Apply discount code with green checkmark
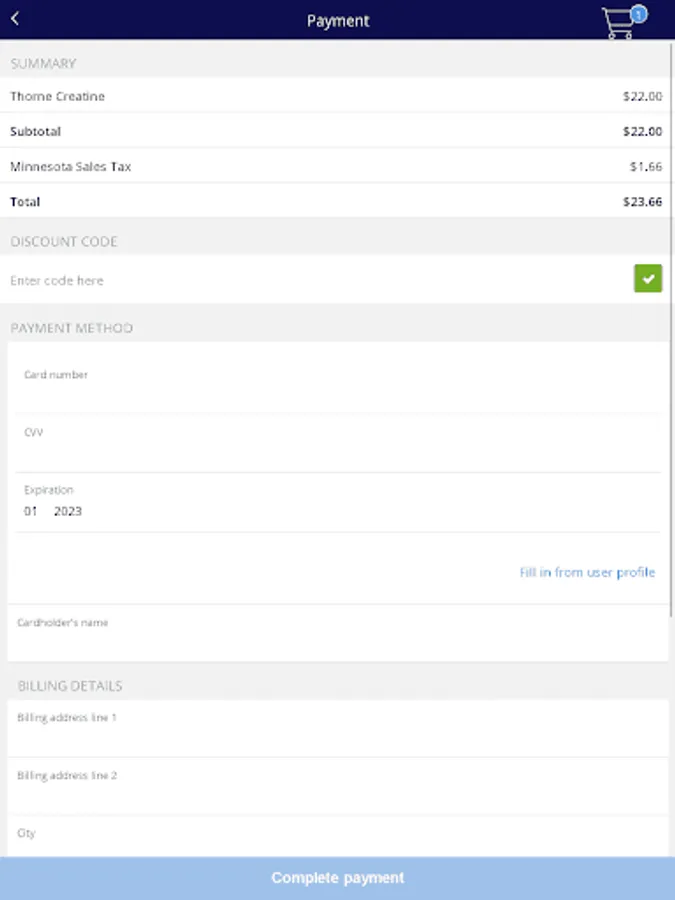This screenshot has width=675, height=900. [648, 279]
